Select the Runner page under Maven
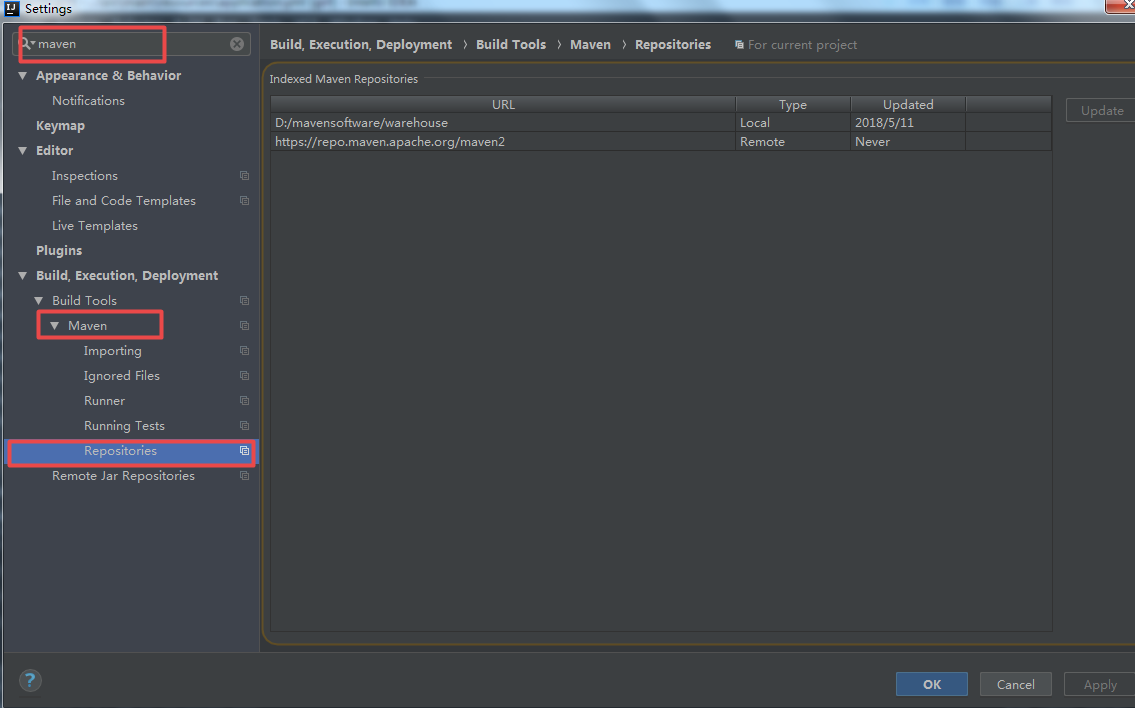1135x708 pixels. [104, 400]
